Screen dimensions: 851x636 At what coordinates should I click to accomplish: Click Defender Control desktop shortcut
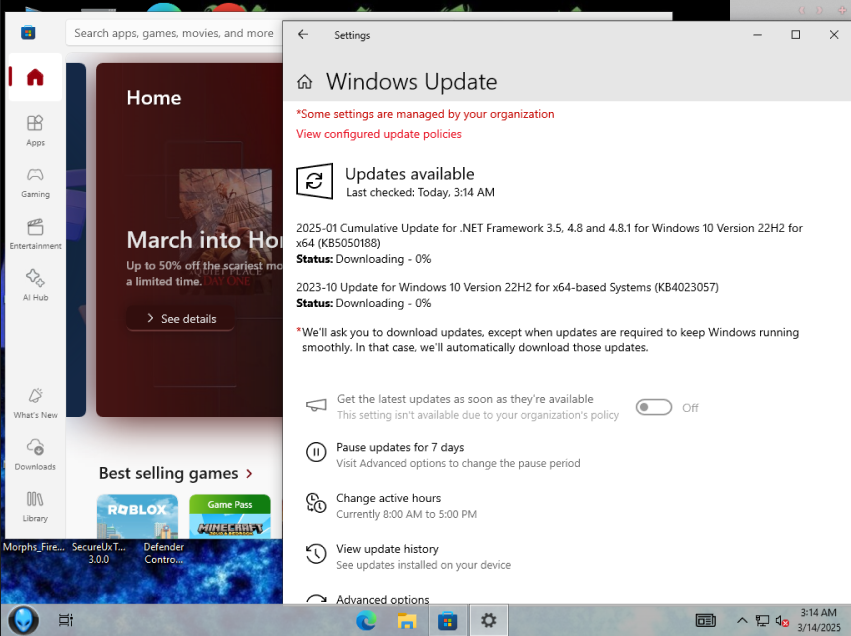164,553
